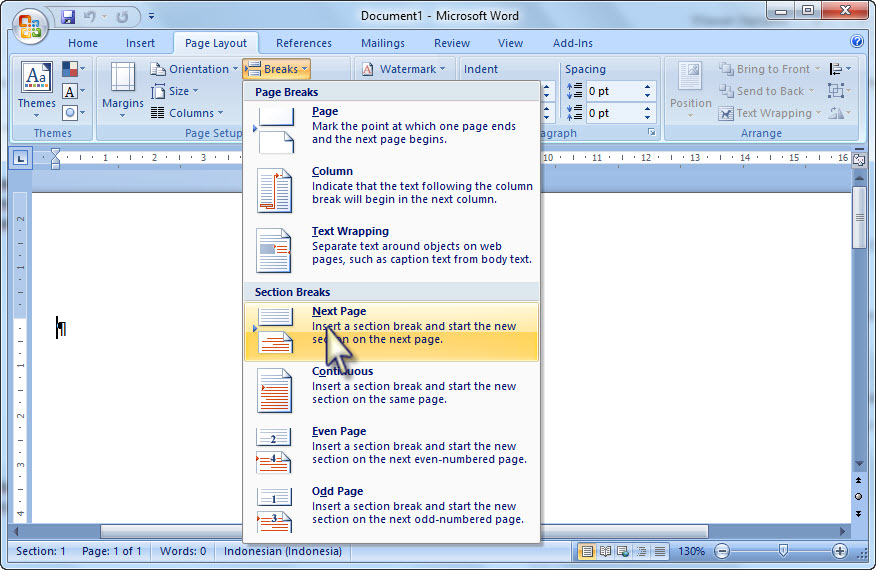Jump to next page with double-down arrows

(x=859, y=513)
